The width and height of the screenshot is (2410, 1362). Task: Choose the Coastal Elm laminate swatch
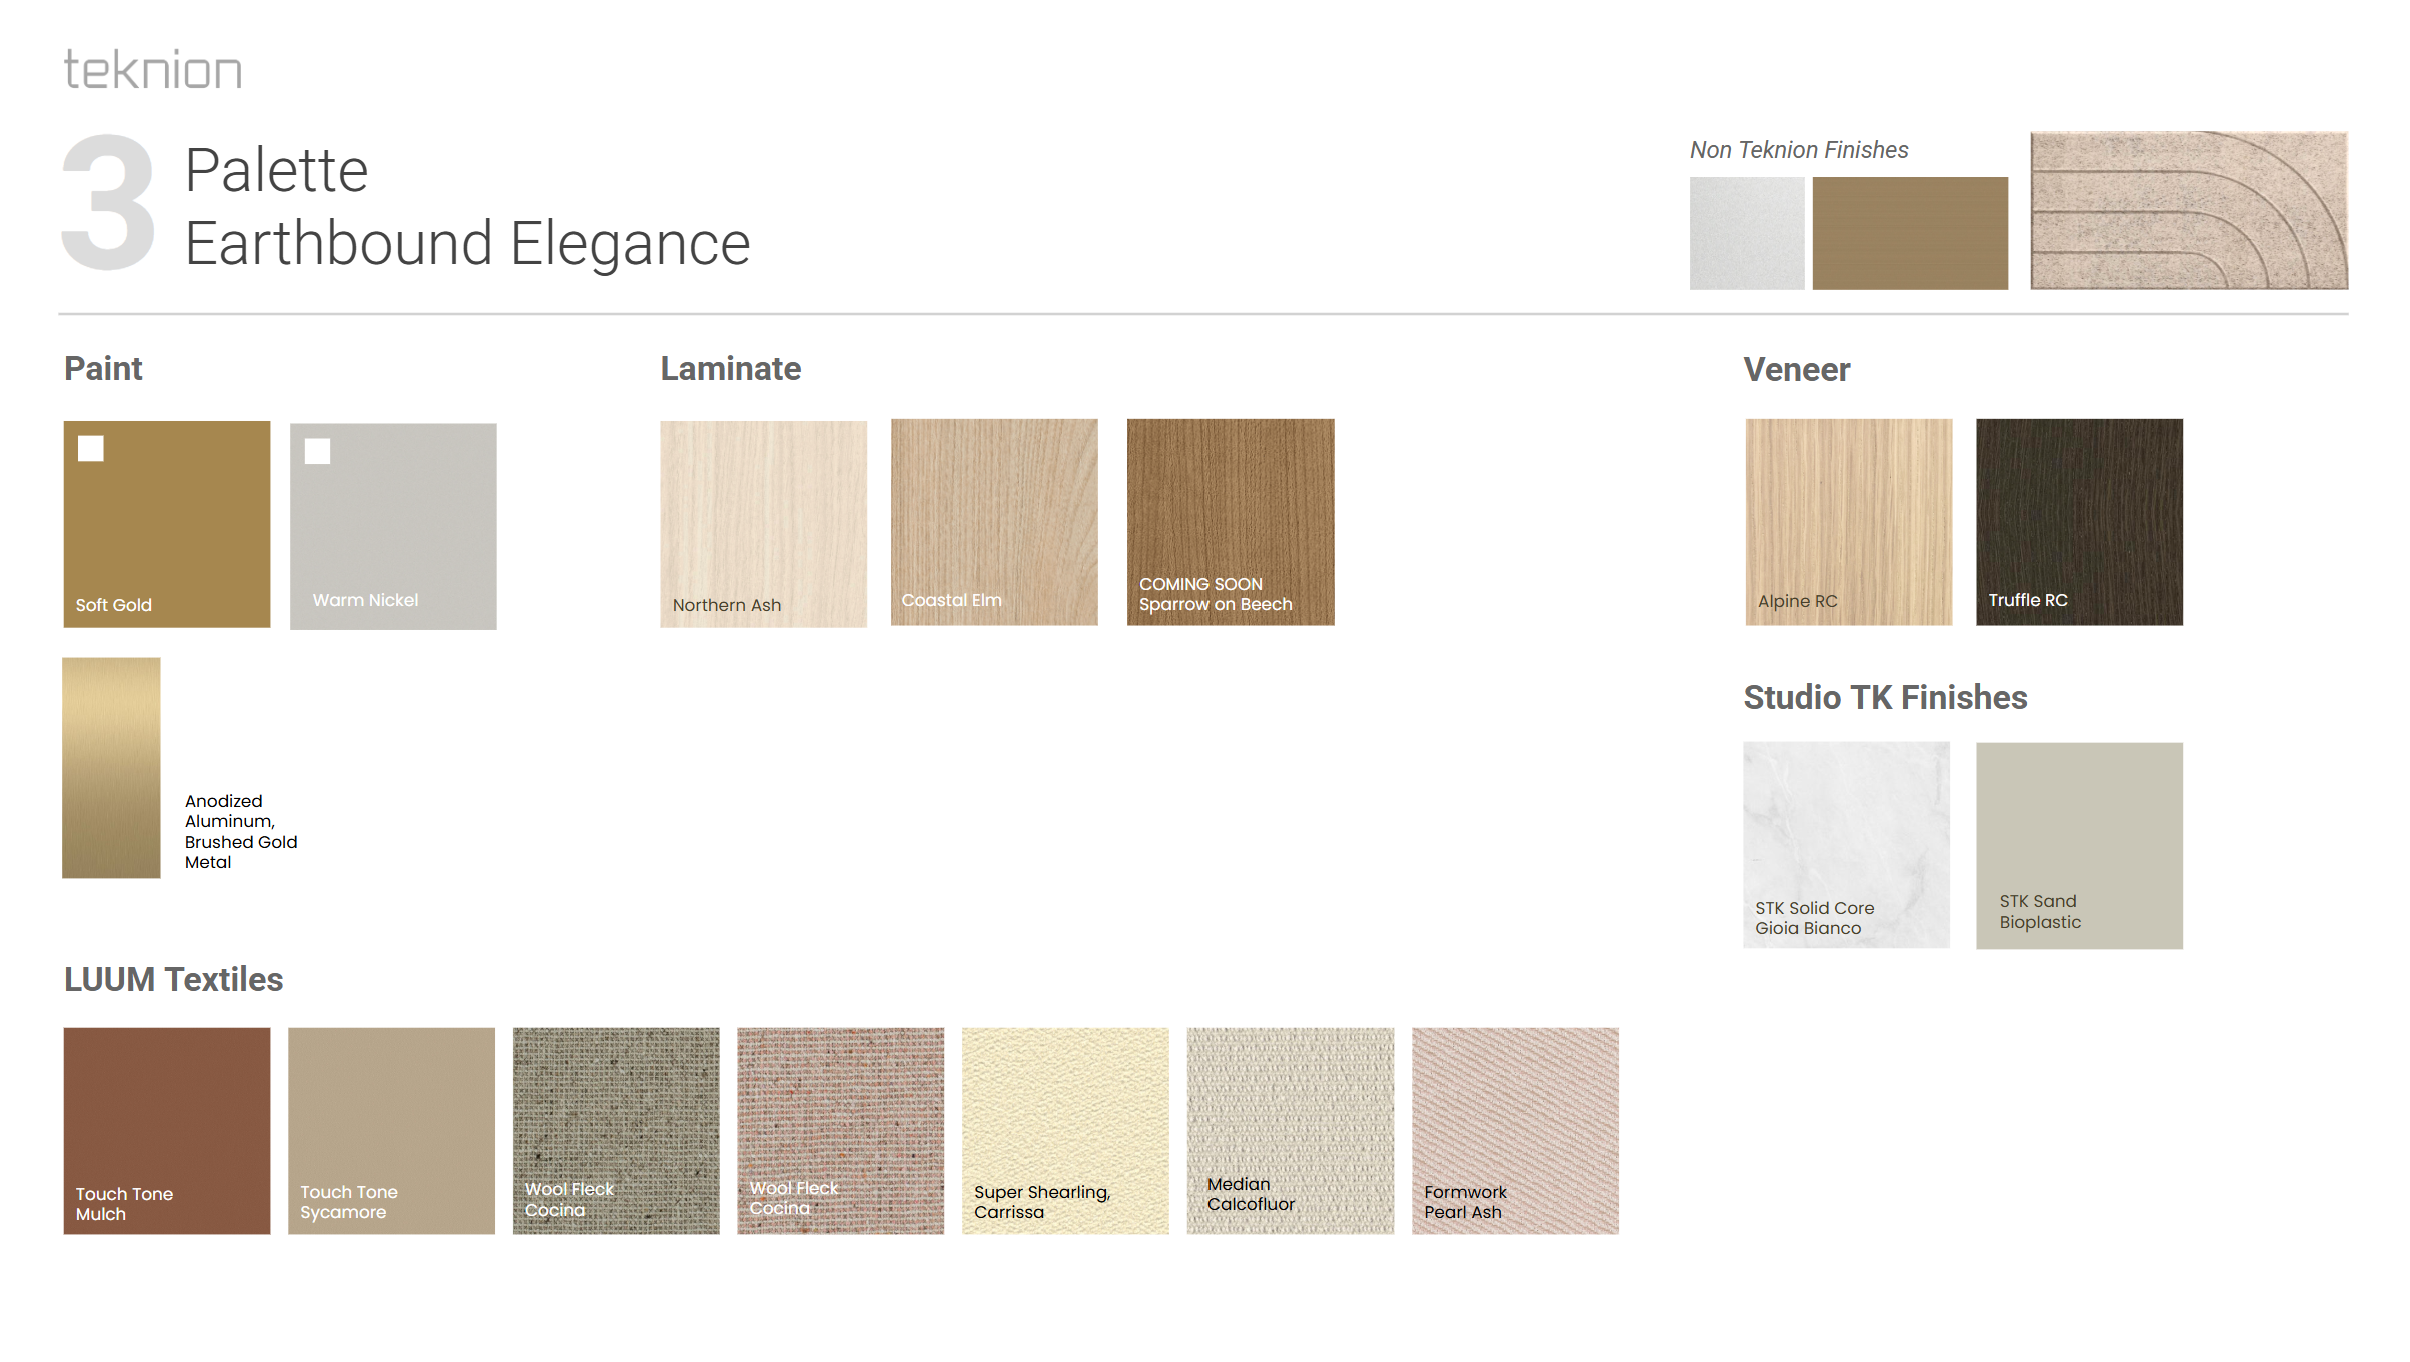(x=994, y=522)
